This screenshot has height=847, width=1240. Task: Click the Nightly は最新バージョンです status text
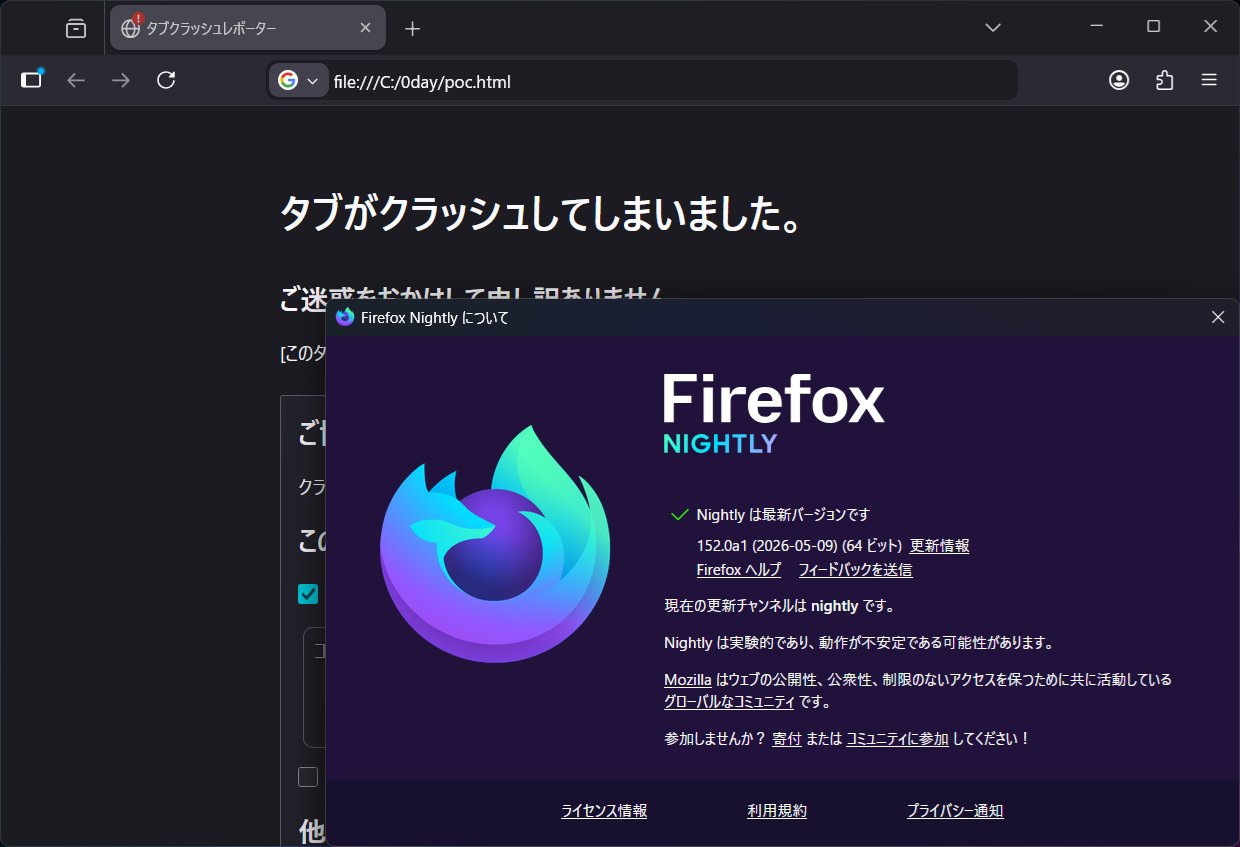pos(783,515)
